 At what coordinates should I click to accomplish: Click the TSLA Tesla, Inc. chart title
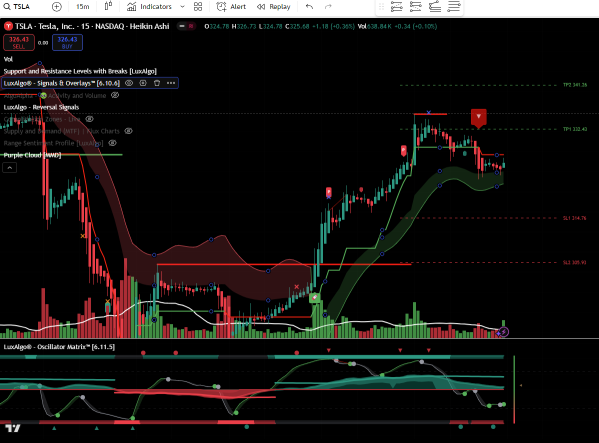pyautogui.click(x=92, y=26)
